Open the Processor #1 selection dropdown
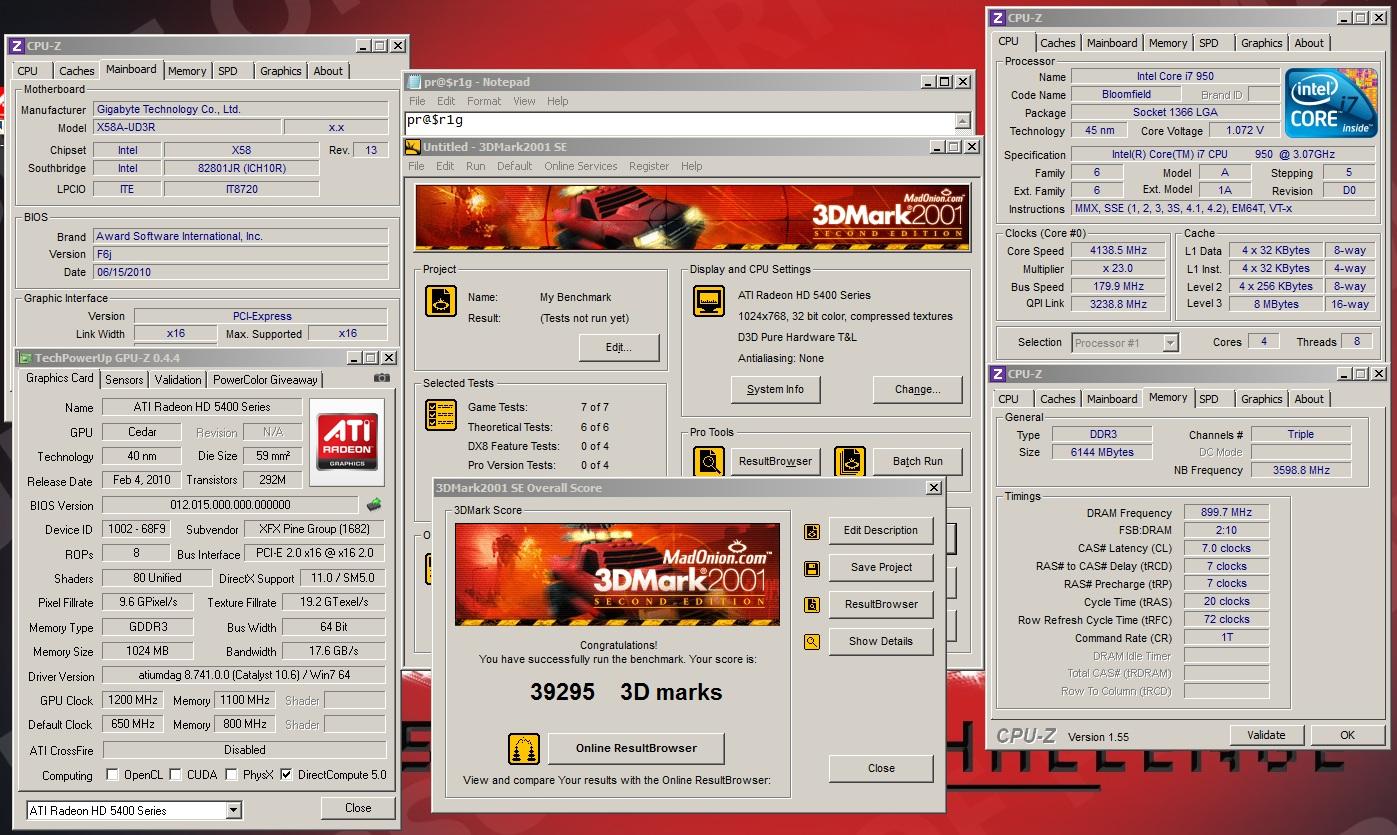Image resolution: width=1397 pixels, height=835 pixels. [x=1170, y=342]
